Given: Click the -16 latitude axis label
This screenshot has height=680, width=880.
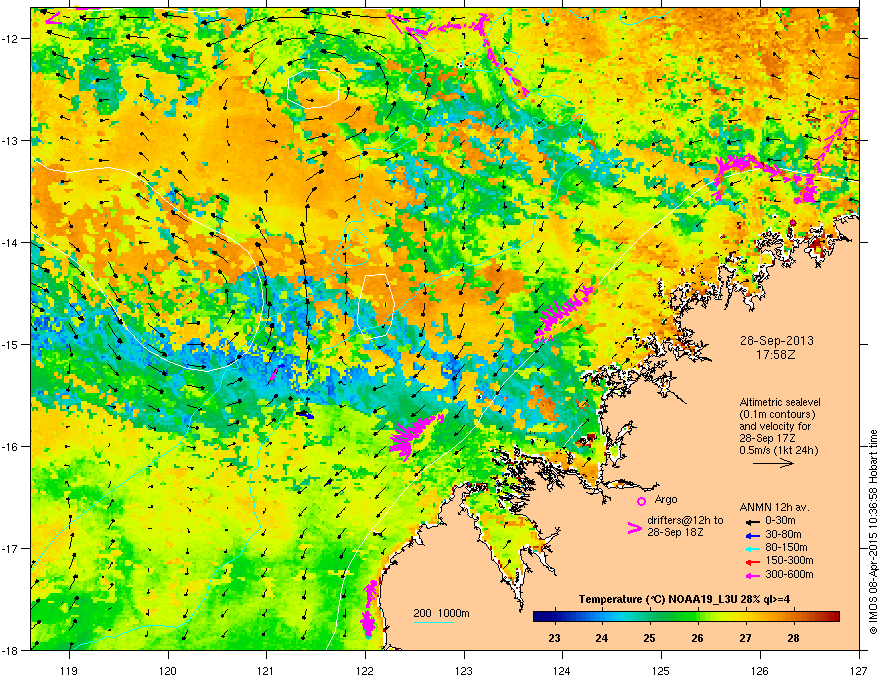Looking at the screenshot, I should tap(11, 447).
